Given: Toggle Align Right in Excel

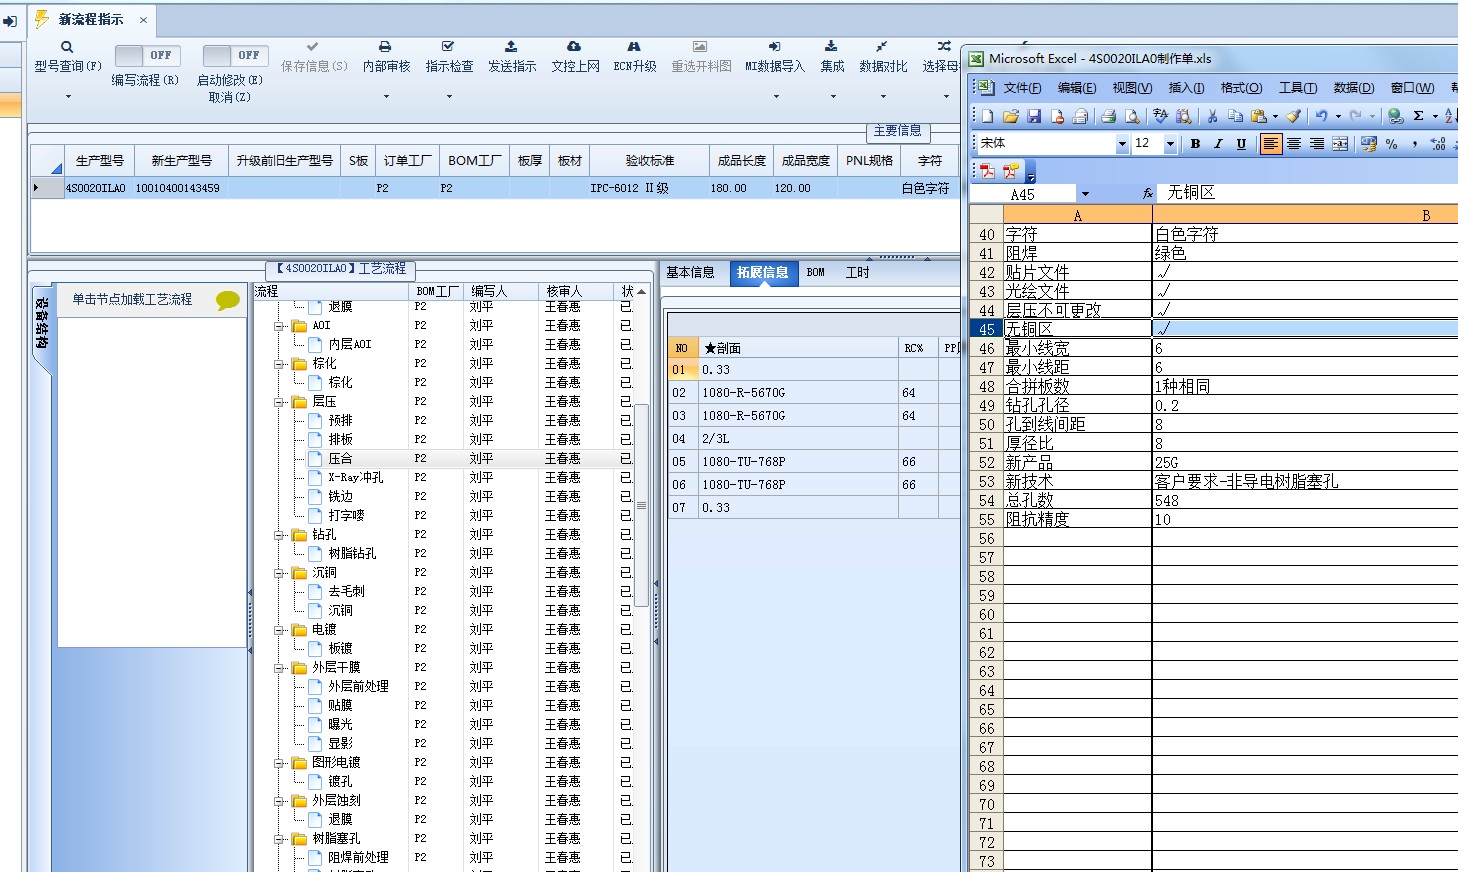Looking at the screenshot, I should [x=1317, y=144].
